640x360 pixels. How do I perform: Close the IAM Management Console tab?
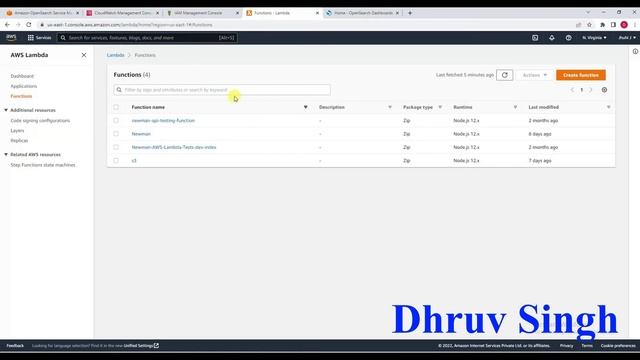pos(238,13)
